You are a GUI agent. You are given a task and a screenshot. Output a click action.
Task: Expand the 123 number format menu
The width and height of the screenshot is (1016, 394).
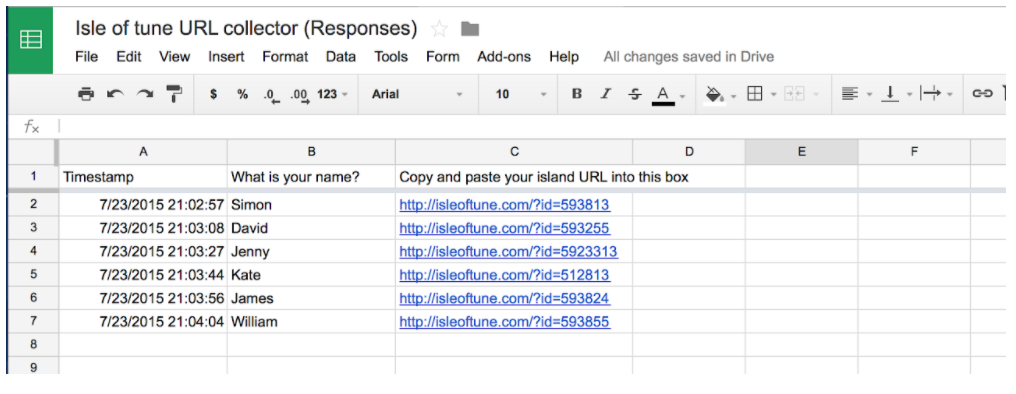(x=332, y=94)
